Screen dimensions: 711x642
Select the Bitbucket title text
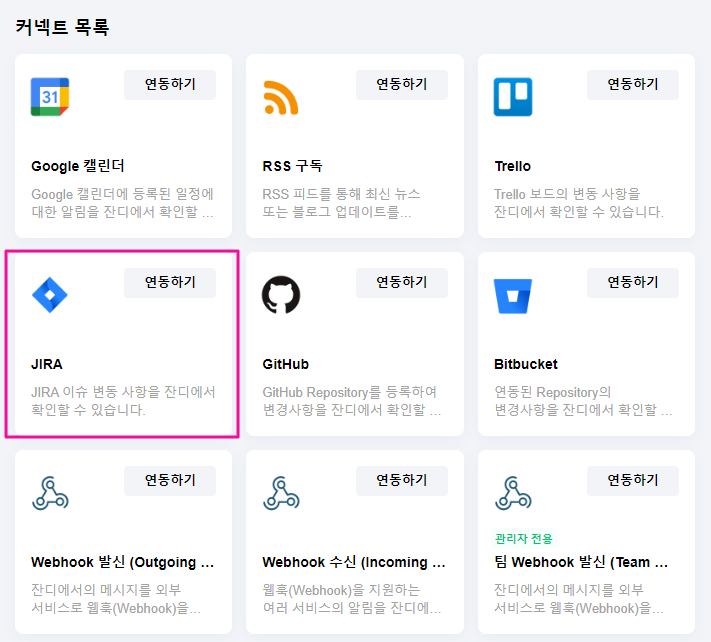pos(526,365)
